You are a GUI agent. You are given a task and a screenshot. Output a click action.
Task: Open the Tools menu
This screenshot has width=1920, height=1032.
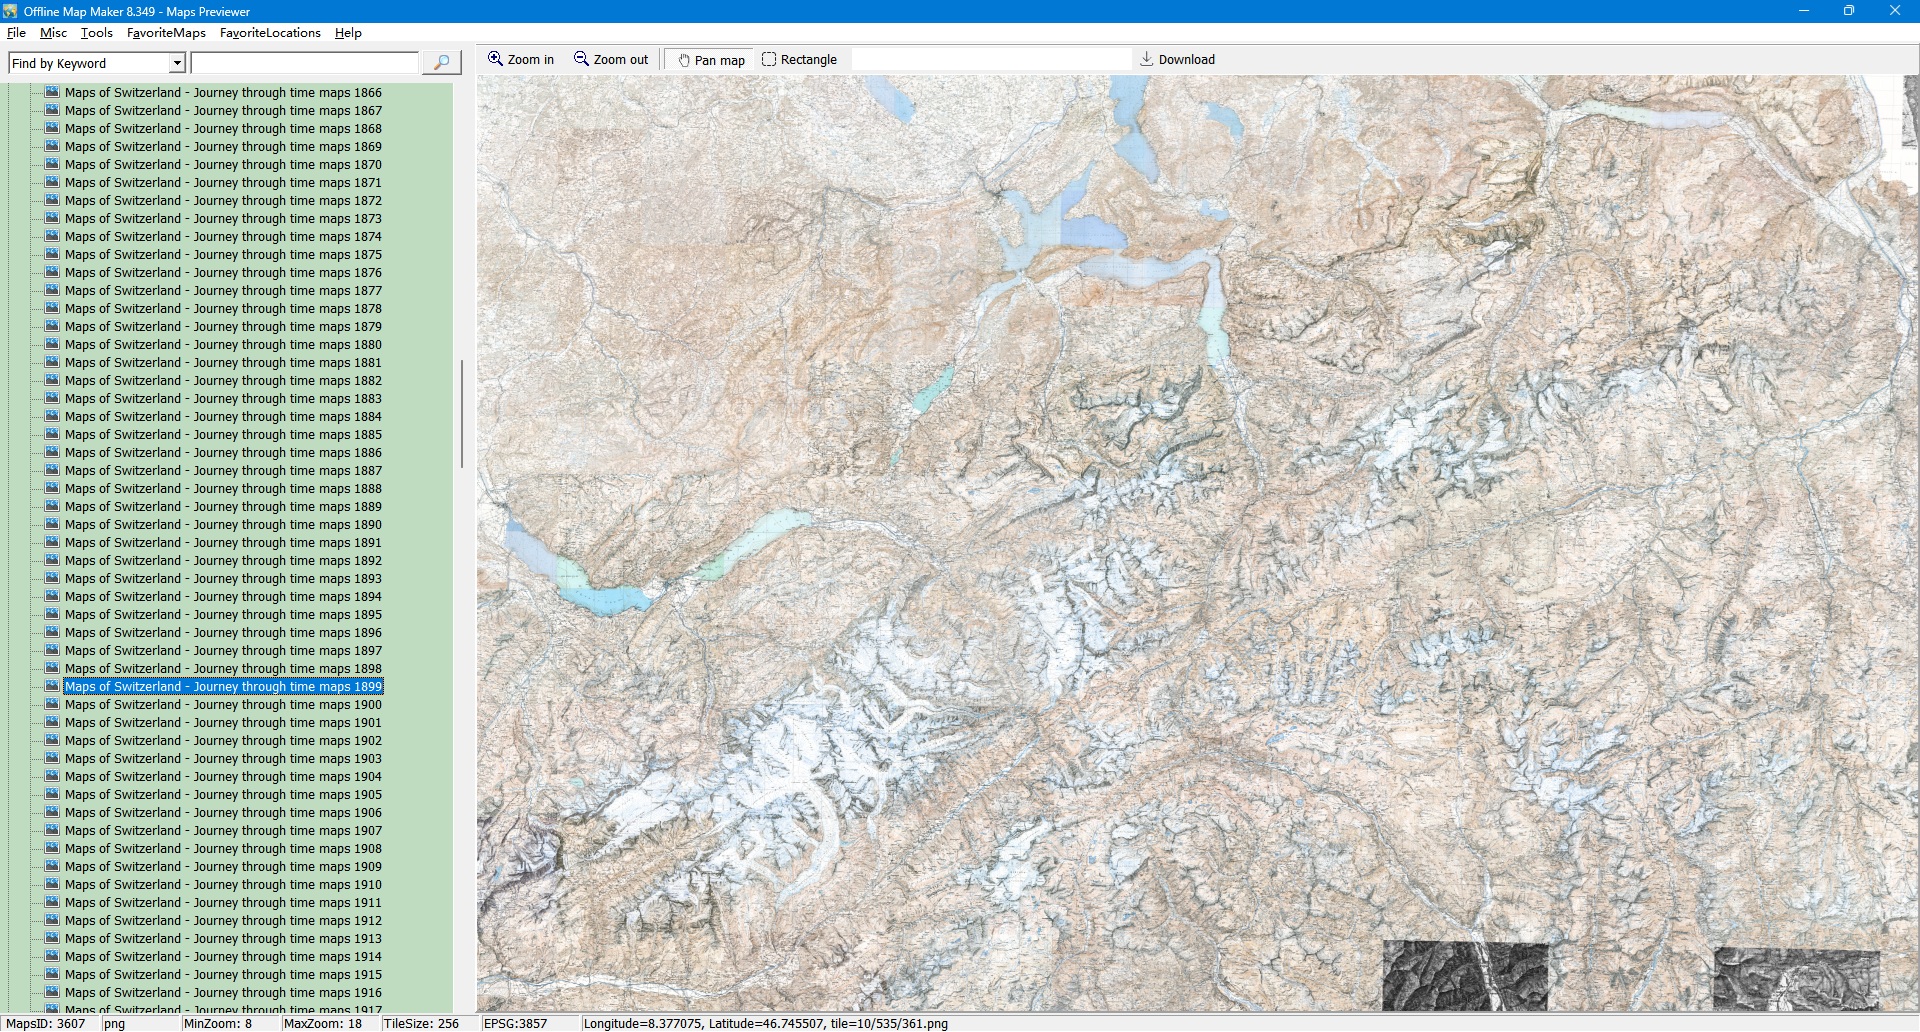click(96, 33)
